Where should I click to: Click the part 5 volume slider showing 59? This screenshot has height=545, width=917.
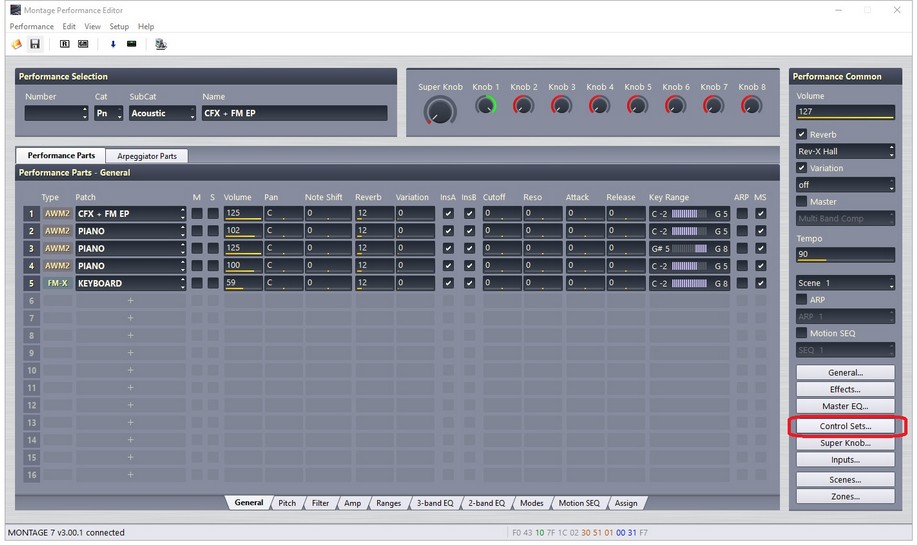pos(243,283)
